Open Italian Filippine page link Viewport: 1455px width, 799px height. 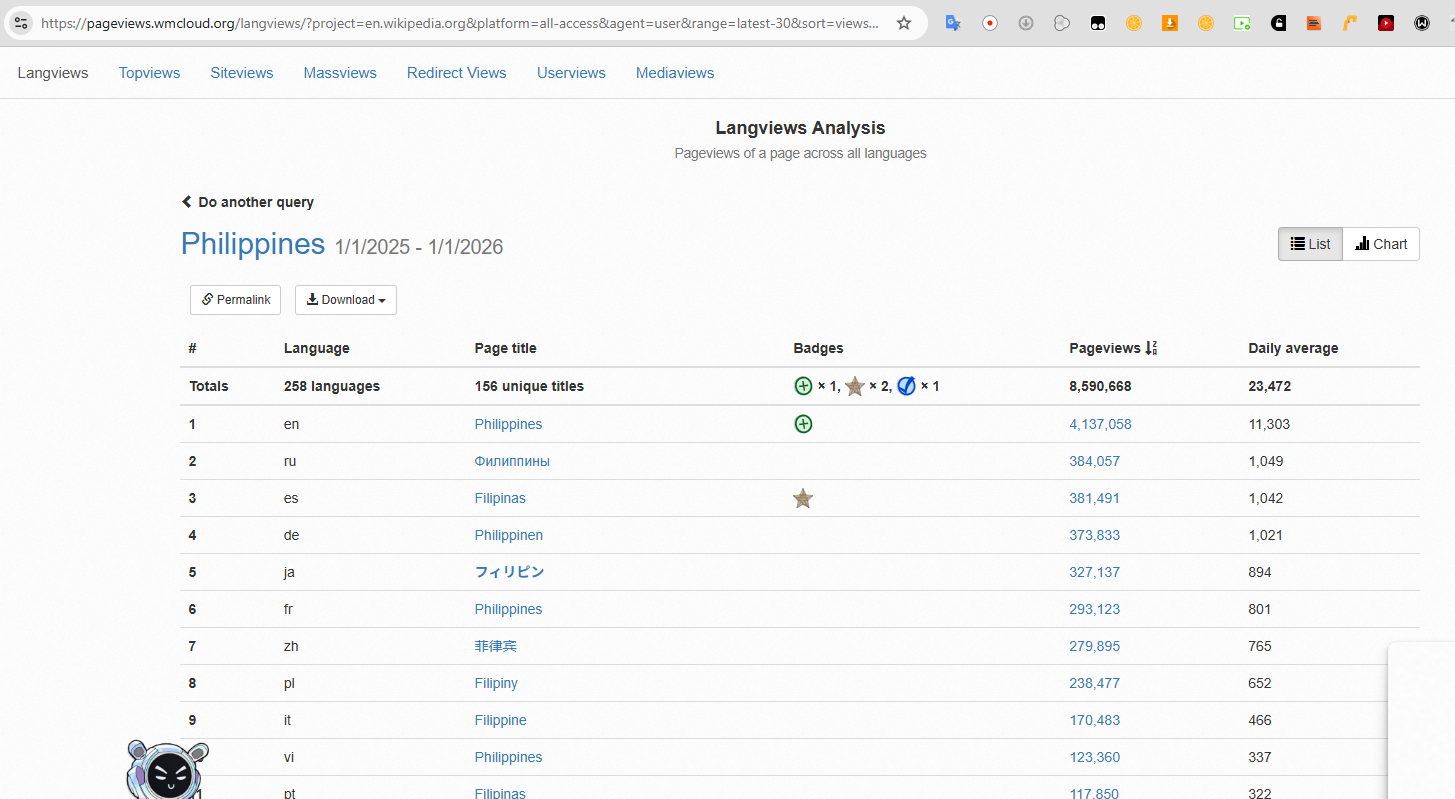tap(501, 720)
